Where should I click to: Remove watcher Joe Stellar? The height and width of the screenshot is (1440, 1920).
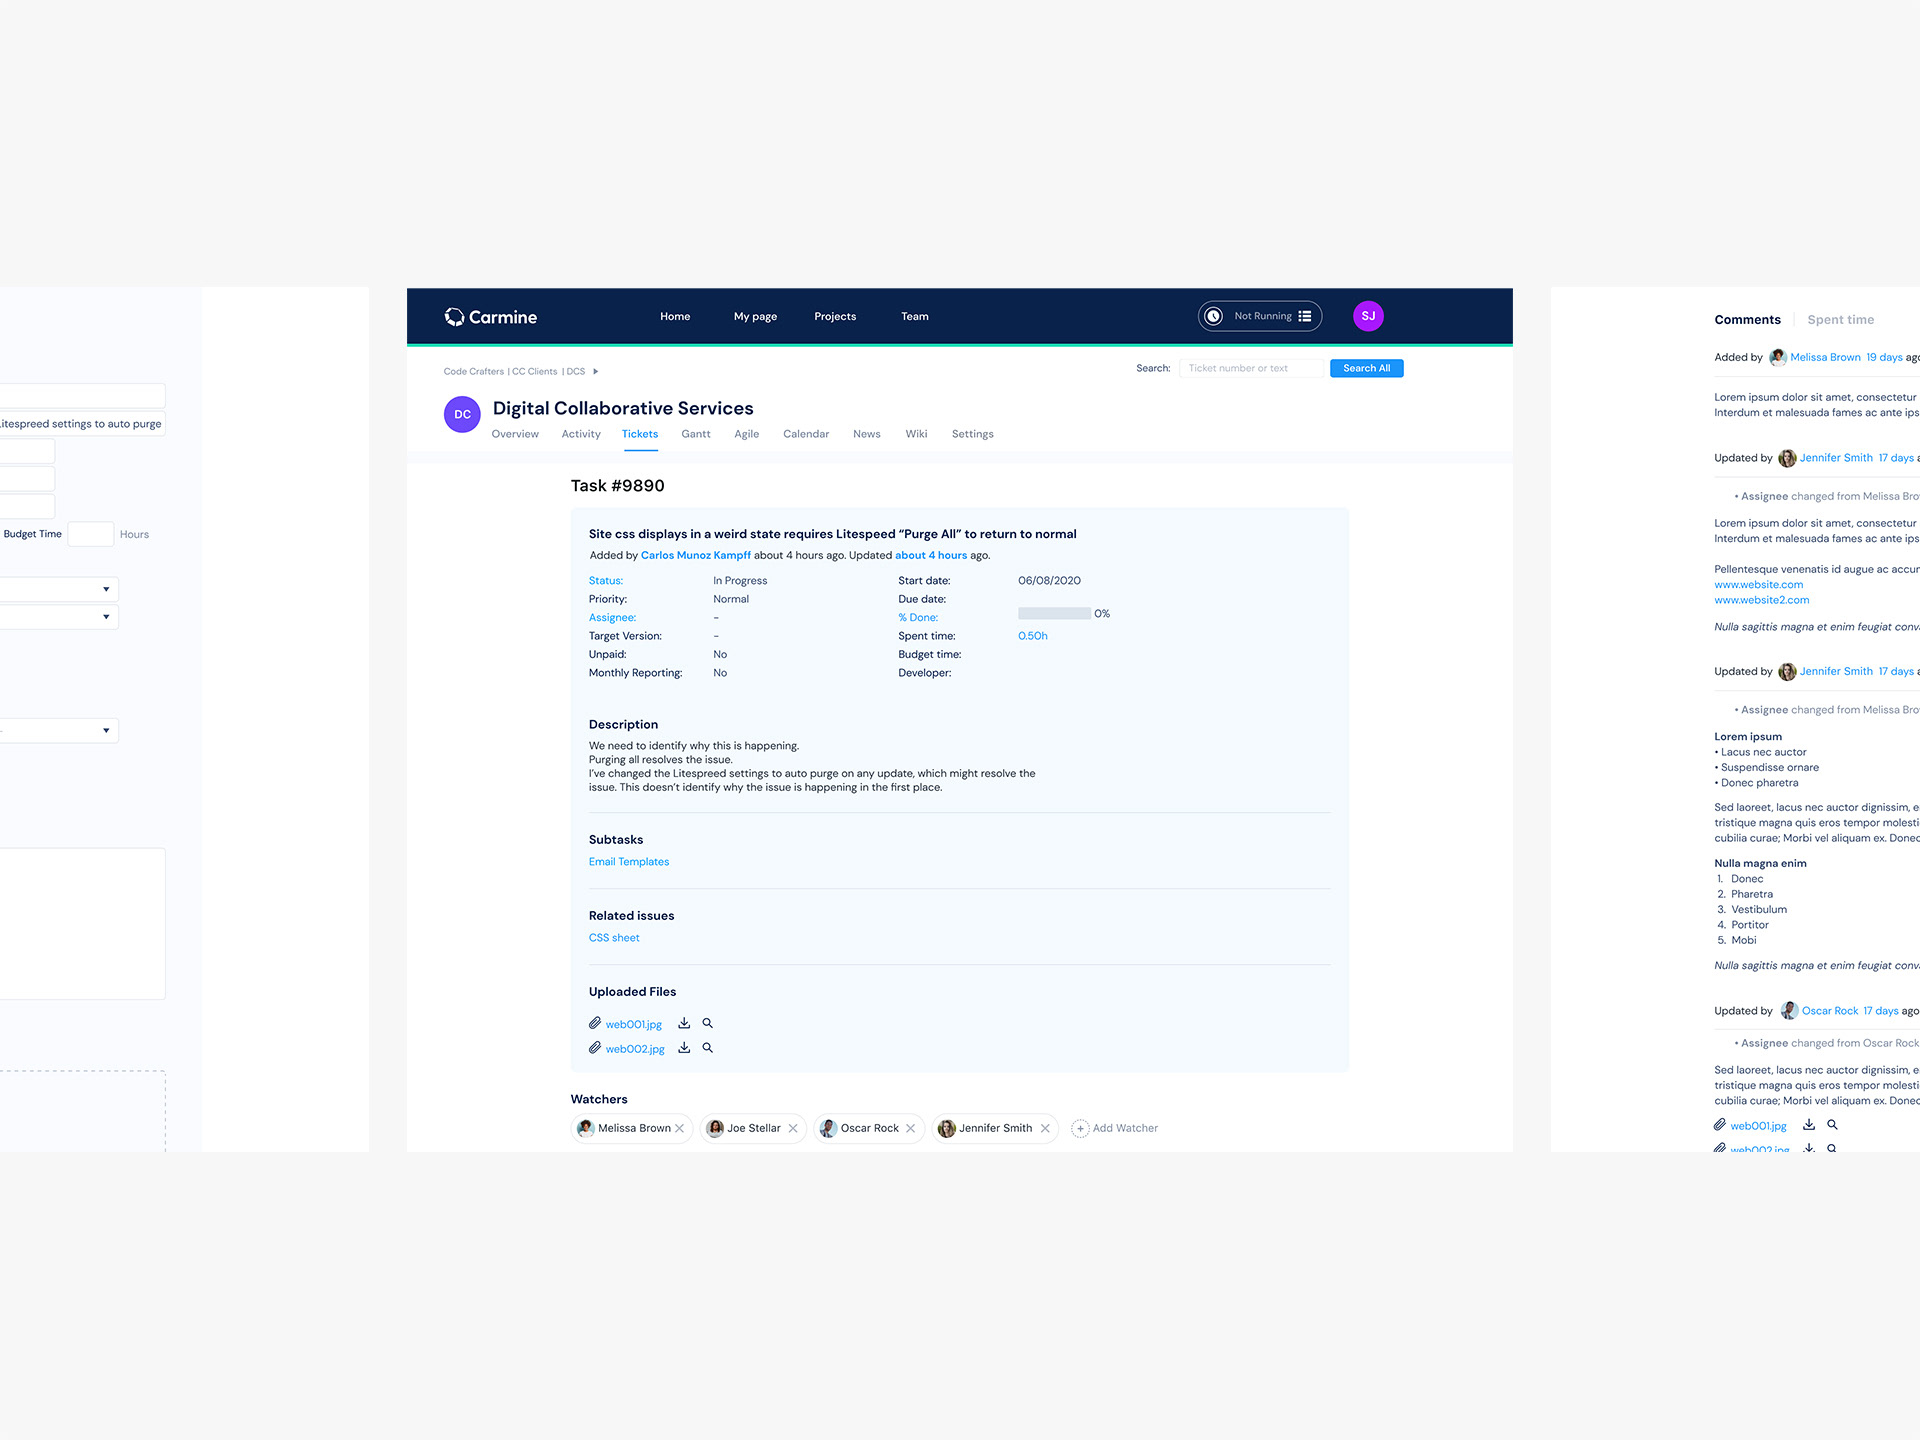coord(793,1128)
